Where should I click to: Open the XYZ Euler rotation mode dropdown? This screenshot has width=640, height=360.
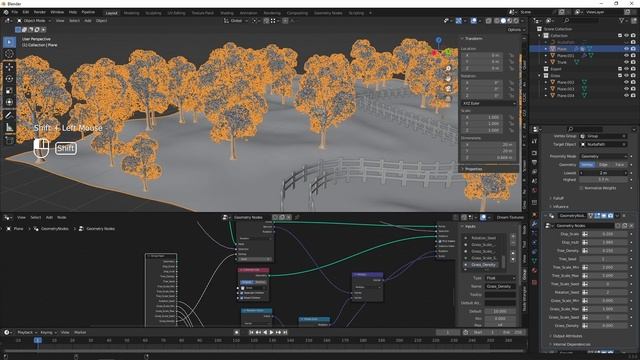click(x=489, y=103)
